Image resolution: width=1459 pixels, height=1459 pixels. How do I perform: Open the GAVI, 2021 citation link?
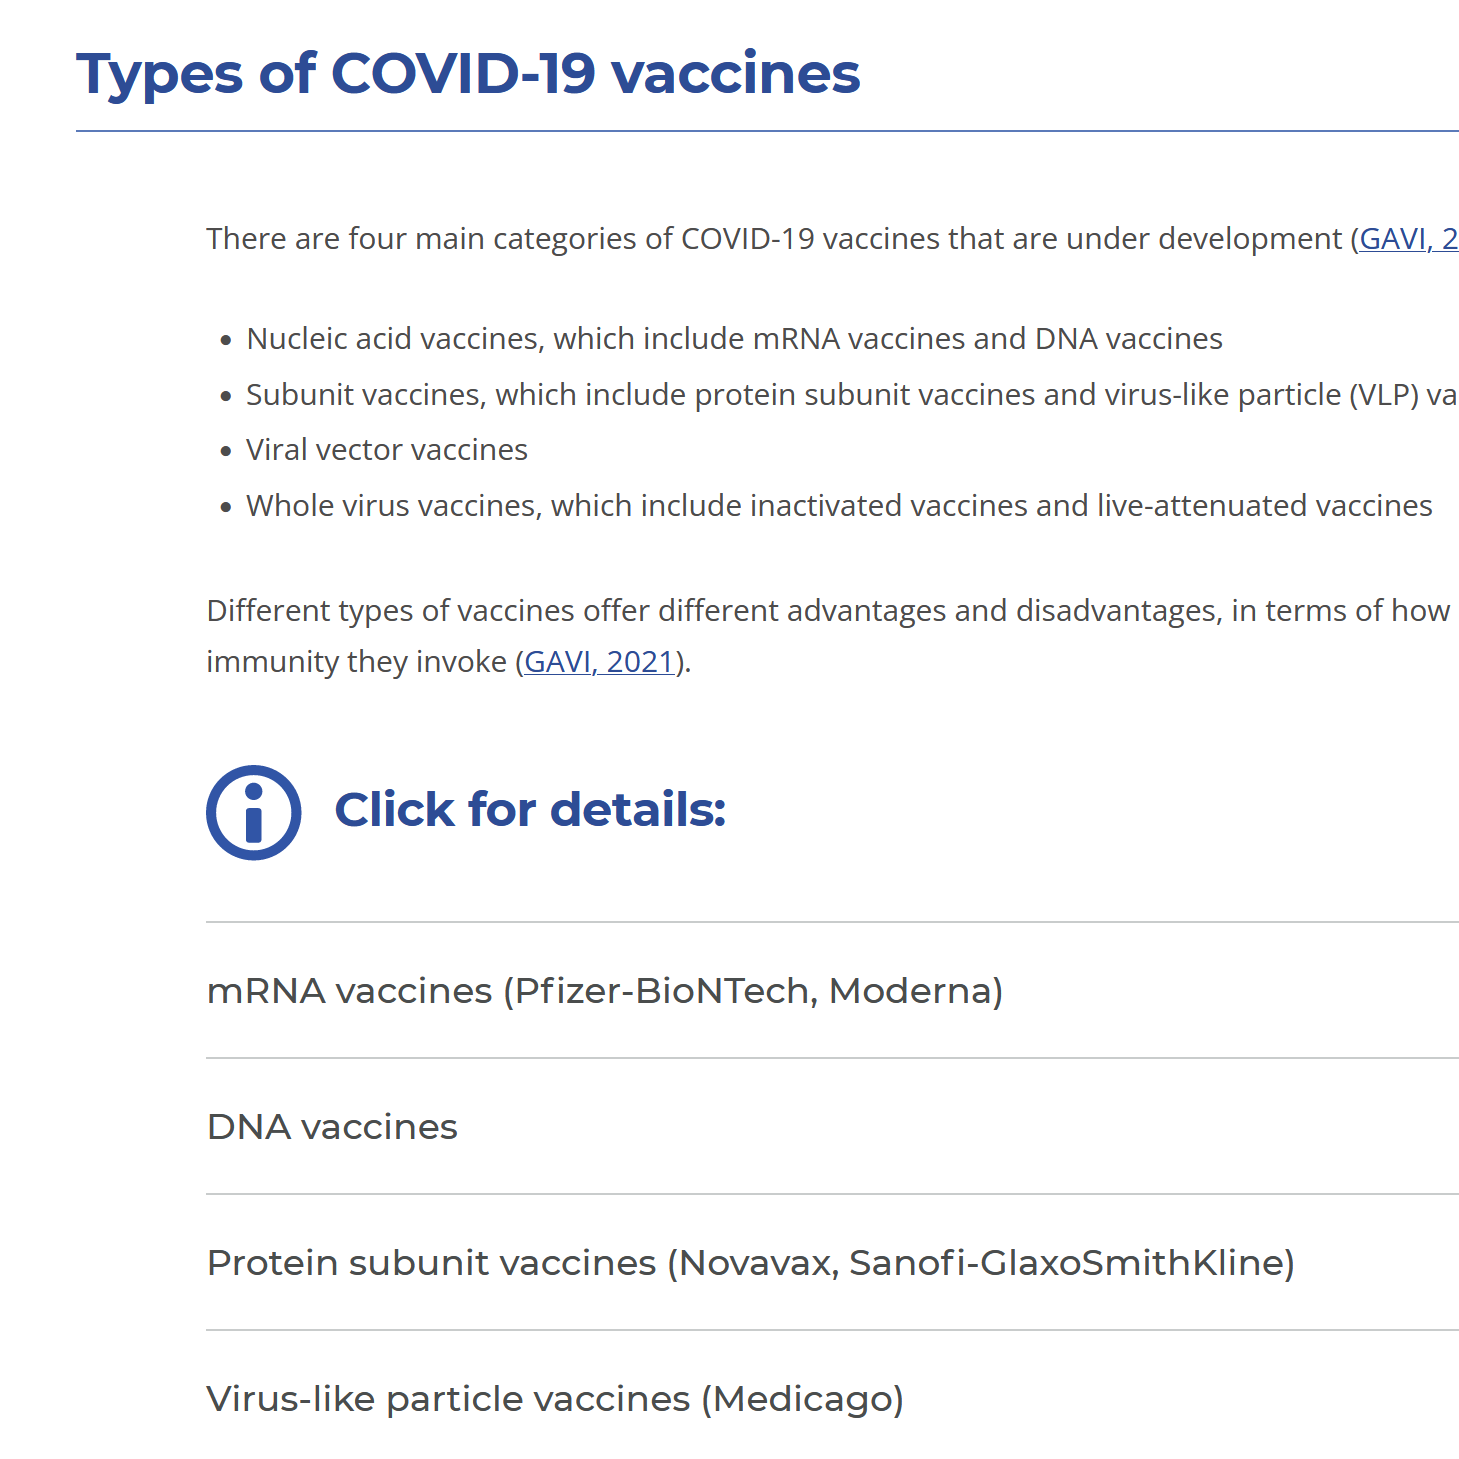coord(599,662)
